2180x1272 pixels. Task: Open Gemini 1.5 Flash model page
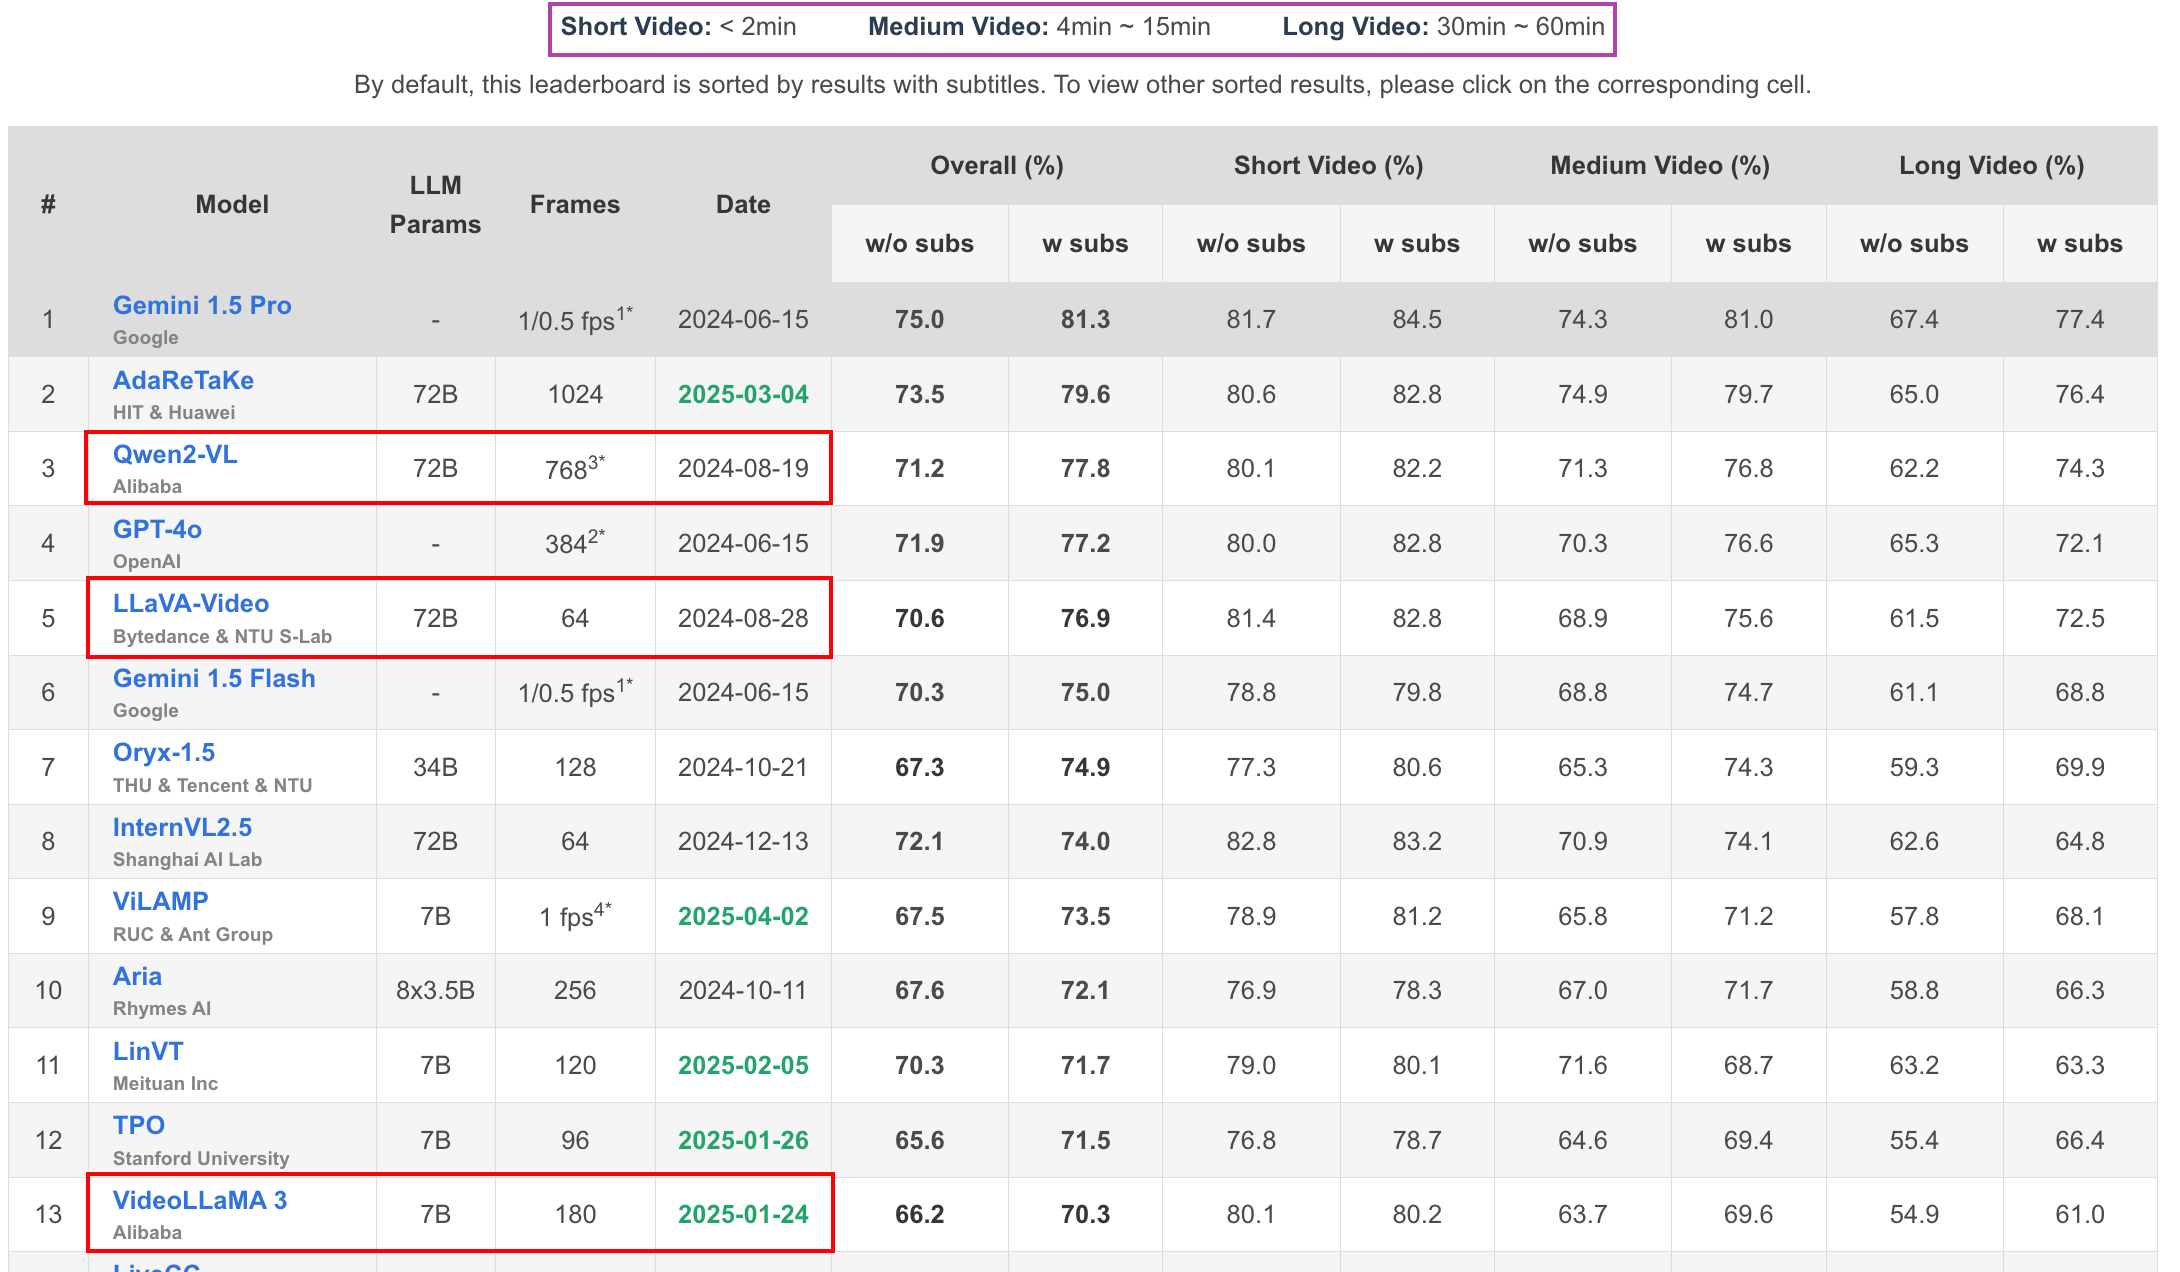214,678
